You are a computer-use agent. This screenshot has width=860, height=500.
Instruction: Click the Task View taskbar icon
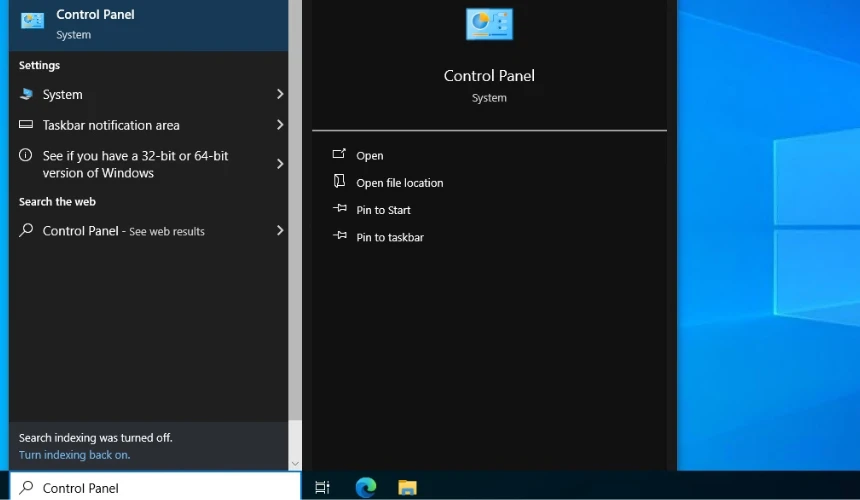pyautogui.click(x=322, y=487)
